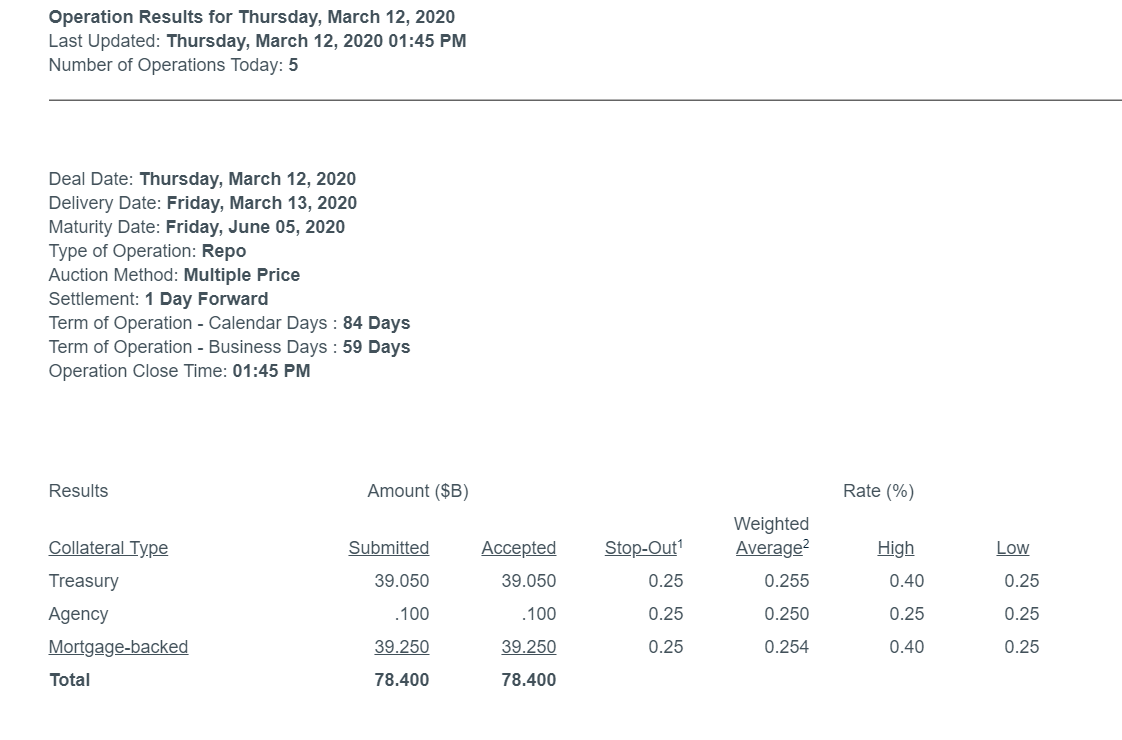Click the Accepted column header link
Image resolution: width=1122 pixels, height=740 pixels.
pyautogui.click(x=518, y=548)
